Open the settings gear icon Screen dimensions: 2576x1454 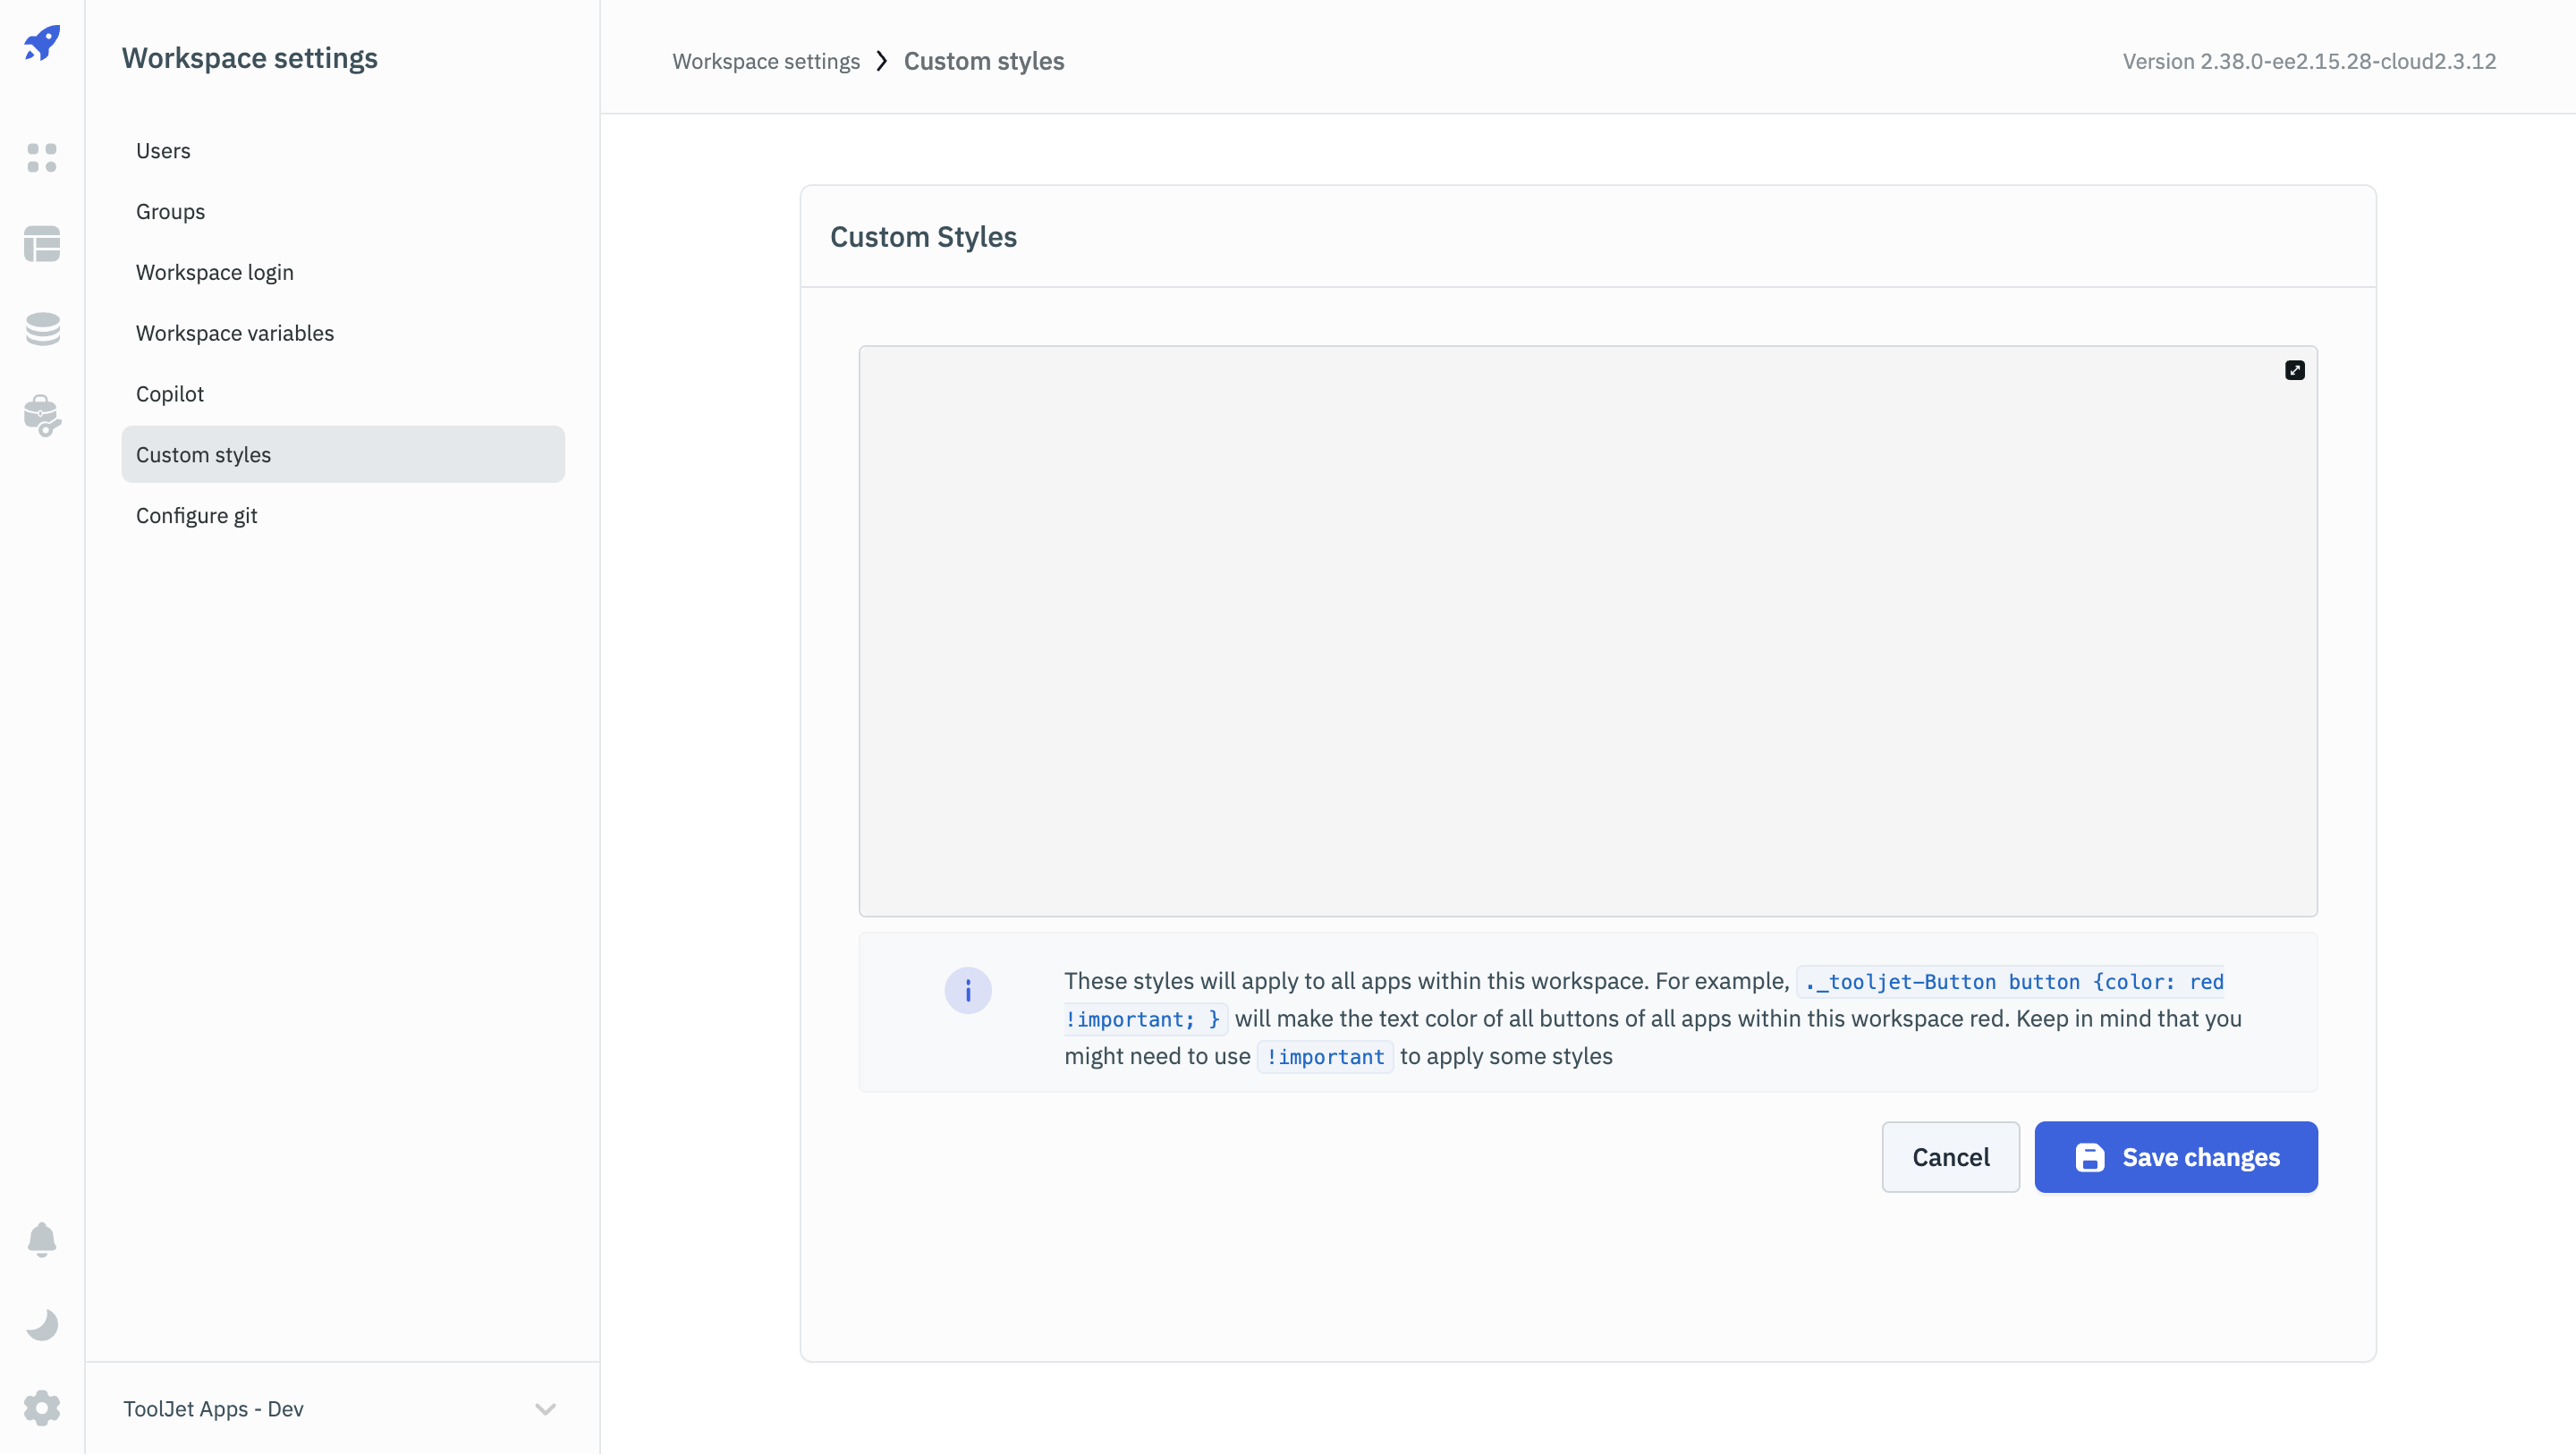(x=42, y=1408)
